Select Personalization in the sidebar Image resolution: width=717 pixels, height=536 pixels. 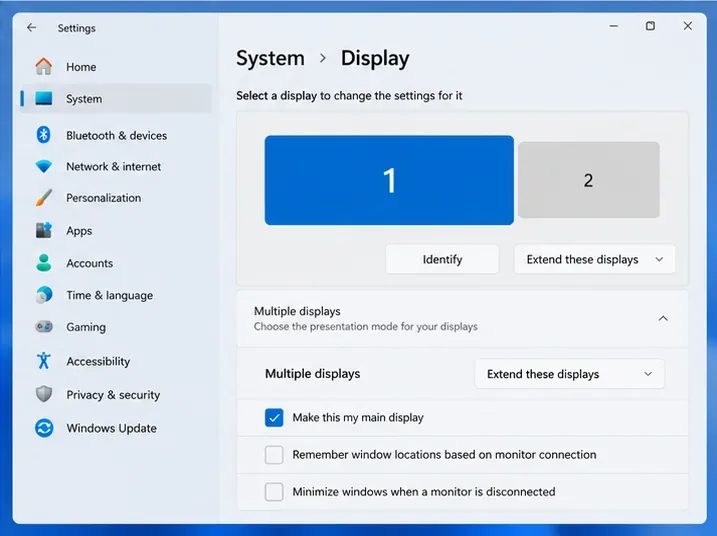tap(117, 198)
